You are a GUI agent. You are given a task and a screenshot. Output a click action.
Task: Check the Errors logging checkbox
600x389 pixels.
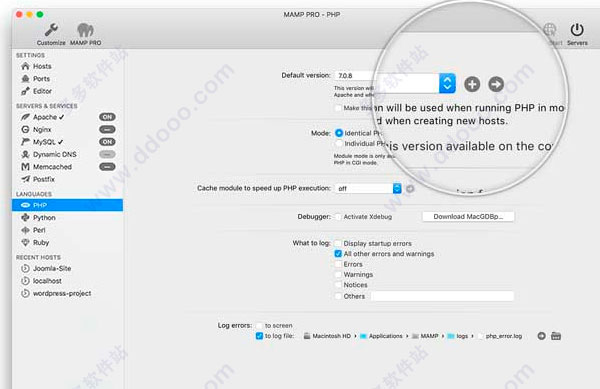(338, 264)
